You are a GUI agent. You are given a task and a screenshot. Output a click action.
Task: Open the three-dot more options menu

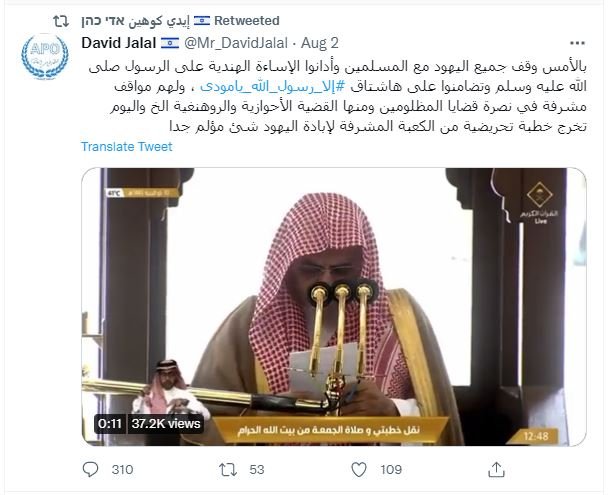pyautogui.click(x=577, y=43)
